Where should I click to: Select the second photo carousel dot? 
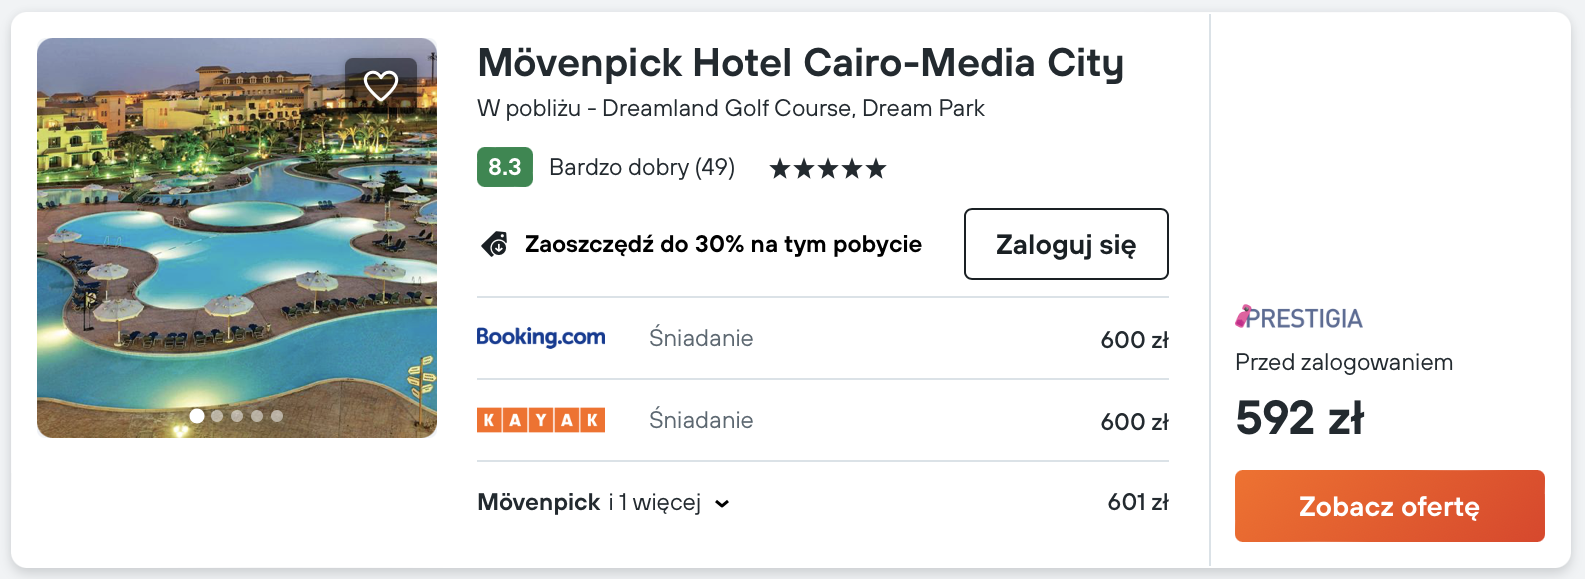click(x=217, y=416)
